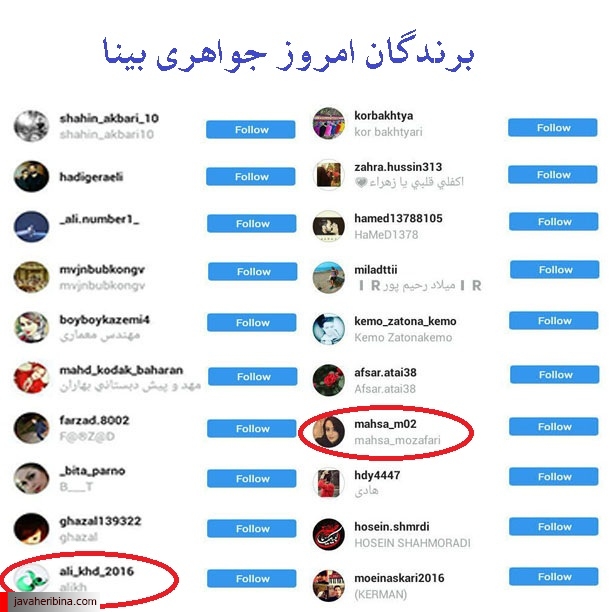Open the hosein.shmrdi profile avatar
The height and width of the screenshot is (612, 612).
point(329,534)
